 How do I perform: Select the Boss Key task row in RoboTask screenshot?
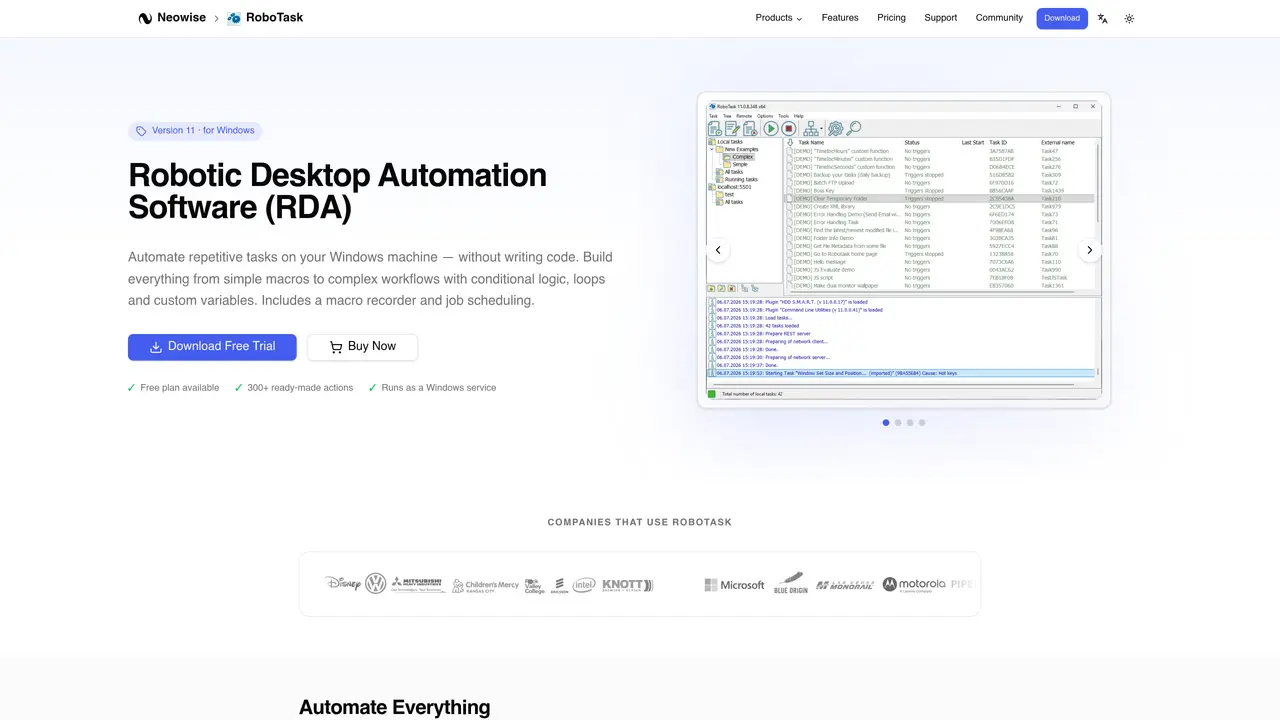[941, 190]
